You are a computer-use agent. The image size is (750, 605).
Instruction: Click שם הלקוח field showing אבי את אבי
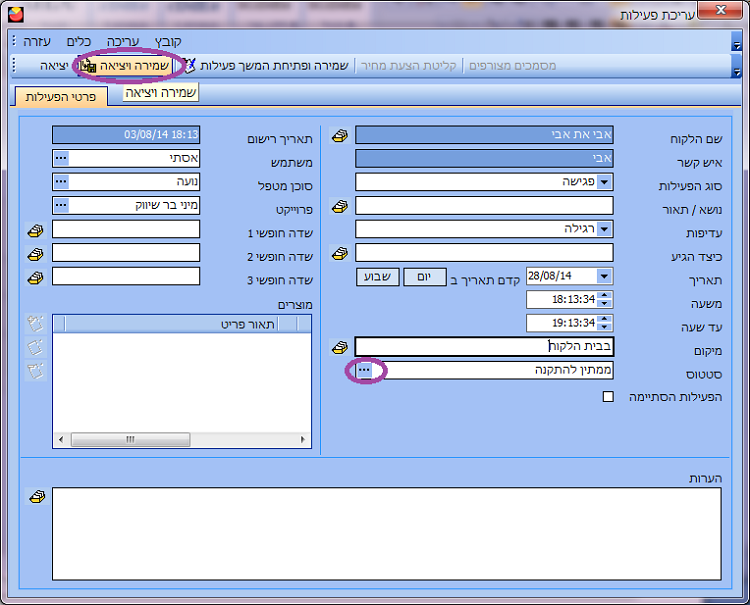(484, 135)
